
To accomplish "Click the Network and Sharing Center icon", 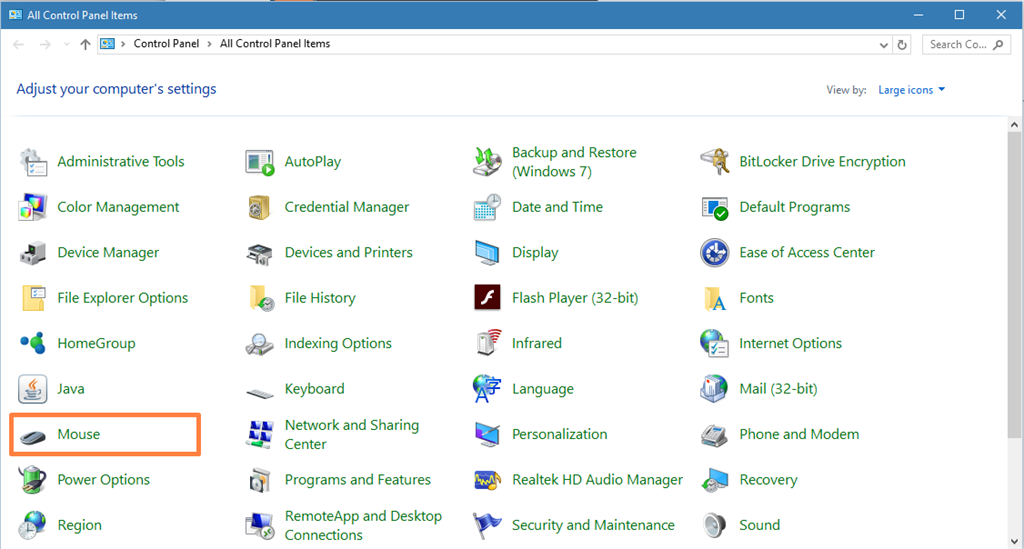I will (x=260, y=435).
